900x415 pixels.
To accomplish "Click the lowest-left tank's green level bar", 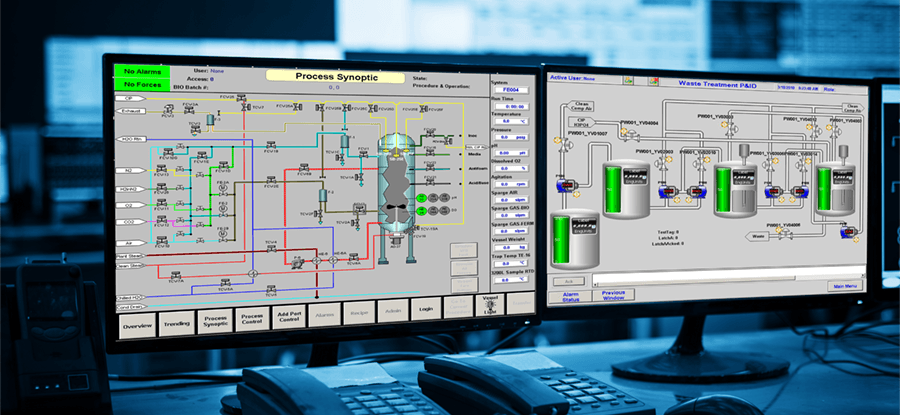I will [561, 240].
